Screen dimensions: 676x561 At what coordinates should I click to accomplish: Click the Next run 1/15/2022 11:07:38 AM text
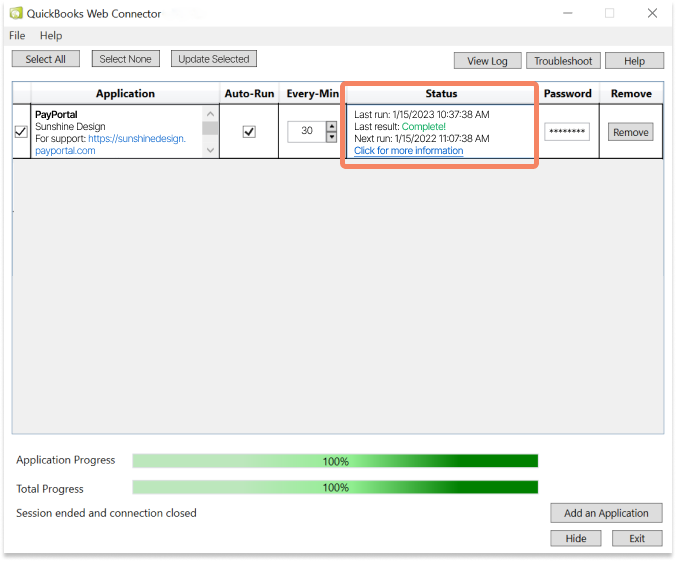coord(422,138)
